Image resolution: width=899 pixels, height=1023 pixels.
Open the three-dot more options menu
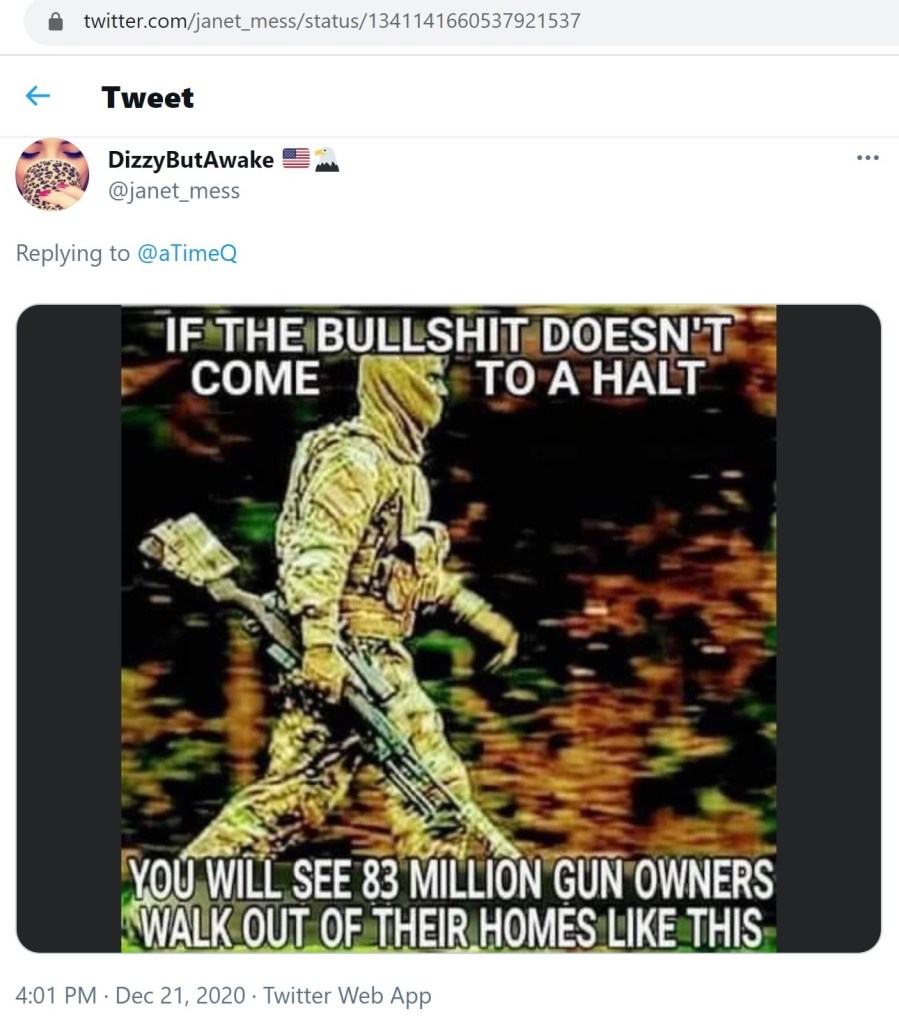click(868, 158)
